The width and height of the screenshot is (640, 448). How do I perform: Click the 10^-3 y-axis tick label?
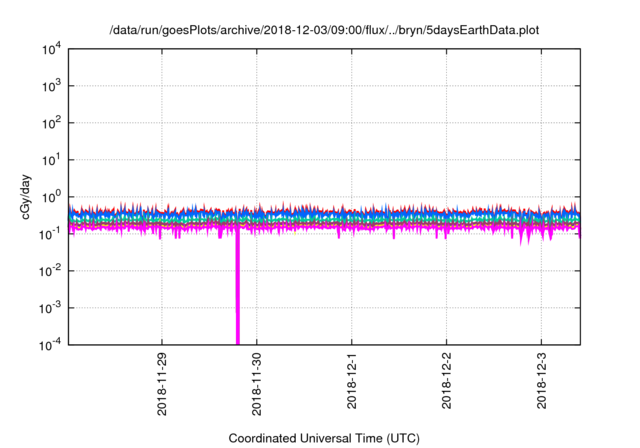tap(50, 308)
